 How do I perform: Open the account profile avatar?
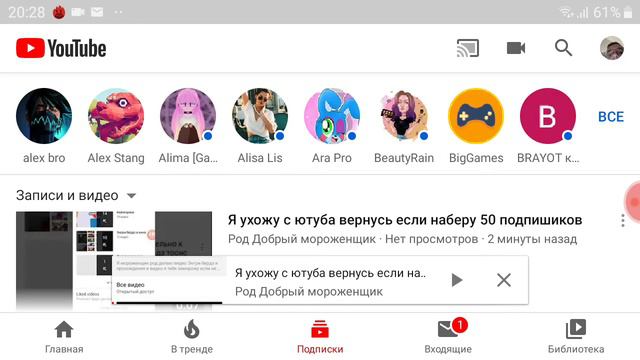611,48
